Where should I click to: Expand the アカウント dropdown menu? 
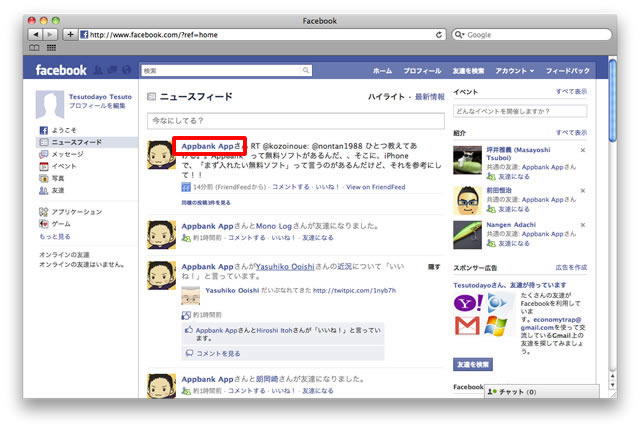(515, 71)
